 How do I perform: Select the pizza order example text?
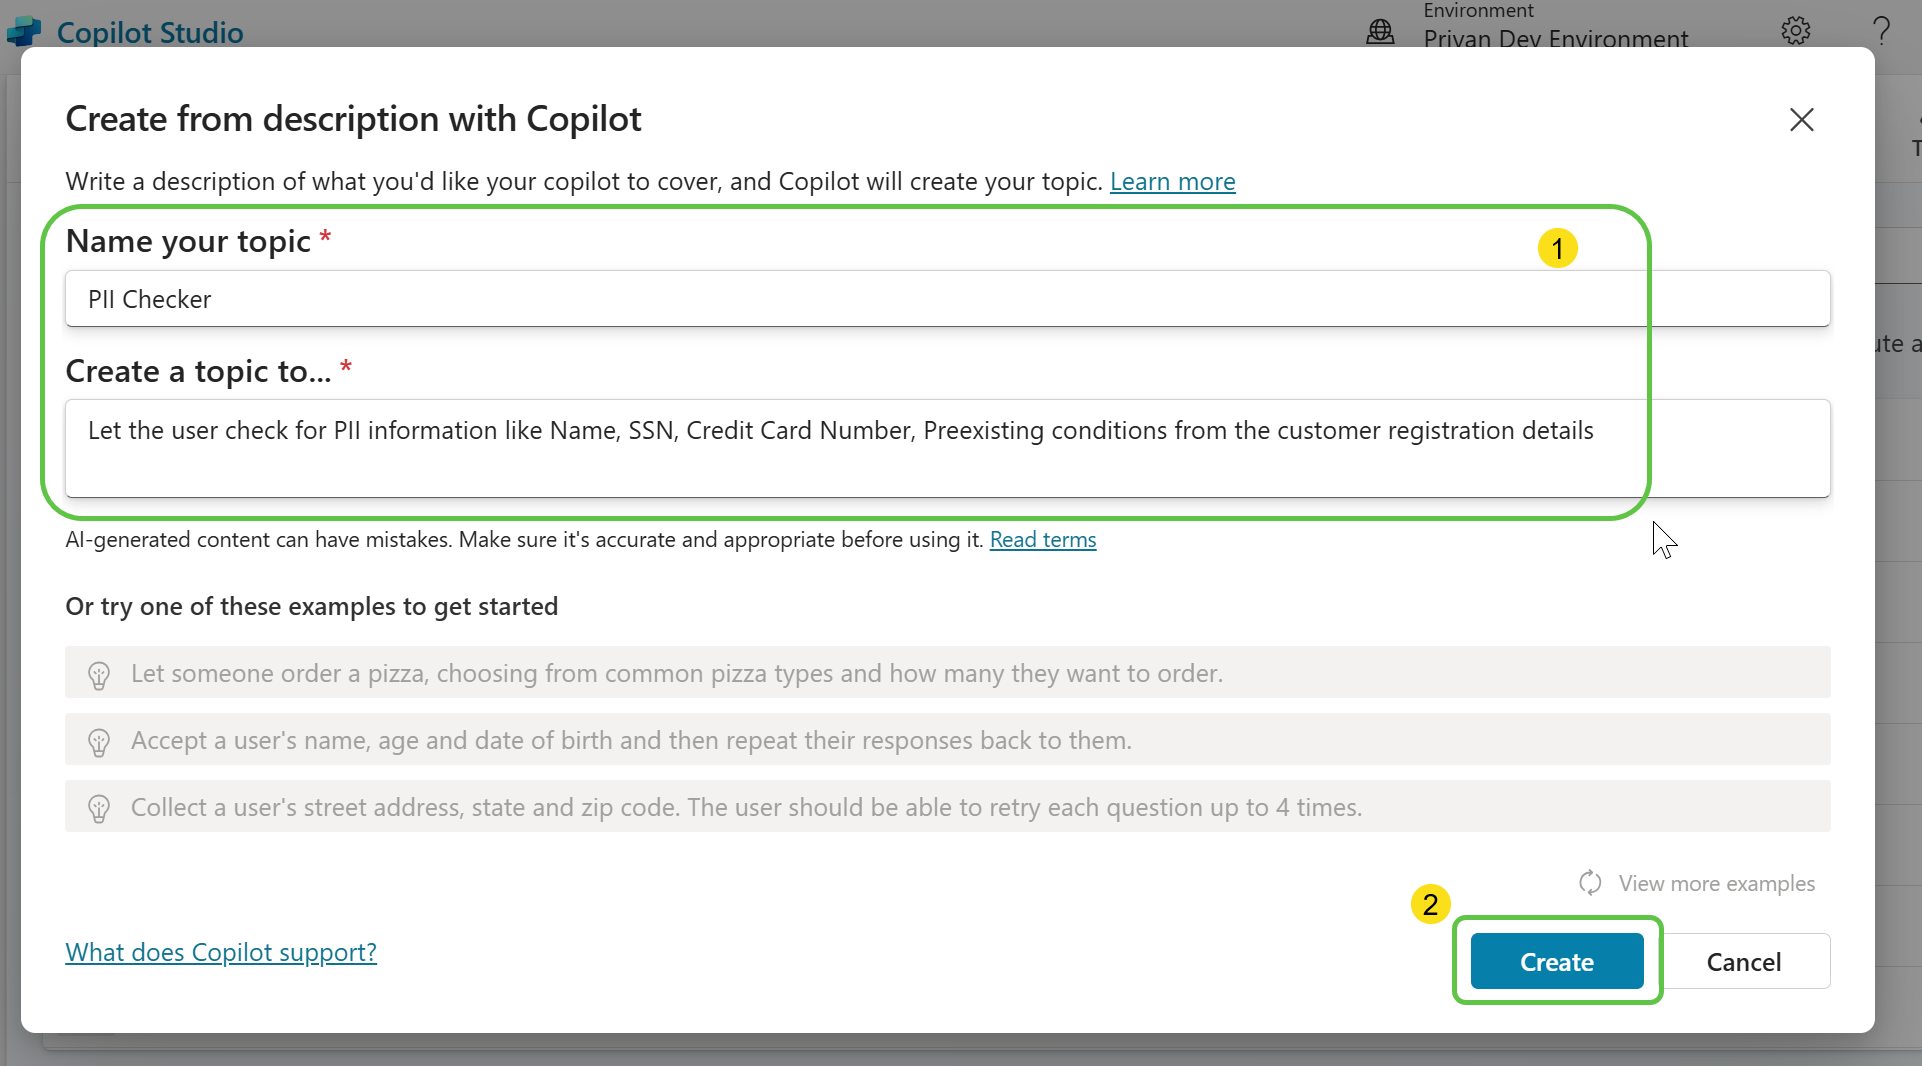pyautogui.click(x=676, y=673)
